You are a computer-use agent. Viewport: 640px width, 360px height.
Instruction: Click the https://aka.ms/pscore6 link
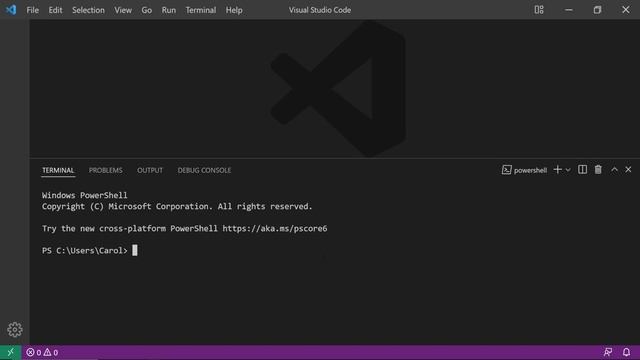(x=275, y=229)
